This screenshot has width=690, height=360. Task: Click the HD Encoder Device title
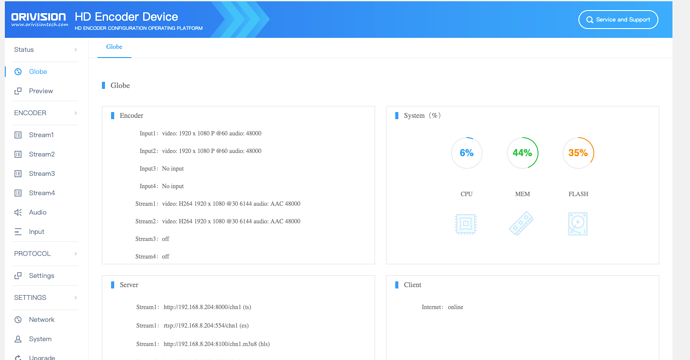pyautogui.click(x=126, y=17)
